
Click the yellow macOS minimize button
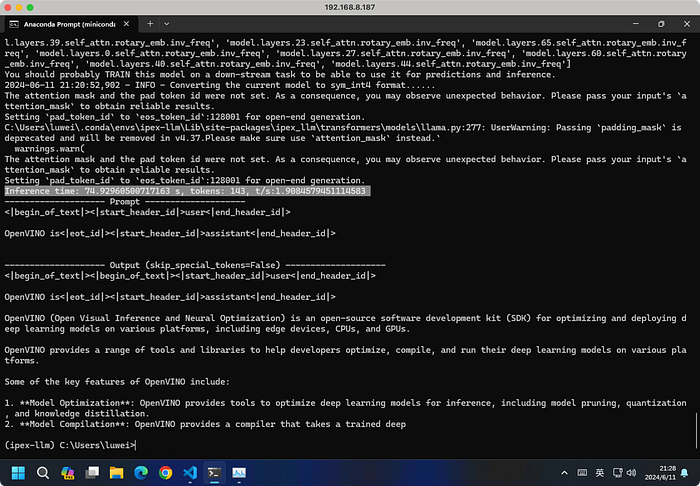click(x=19, y=7)
